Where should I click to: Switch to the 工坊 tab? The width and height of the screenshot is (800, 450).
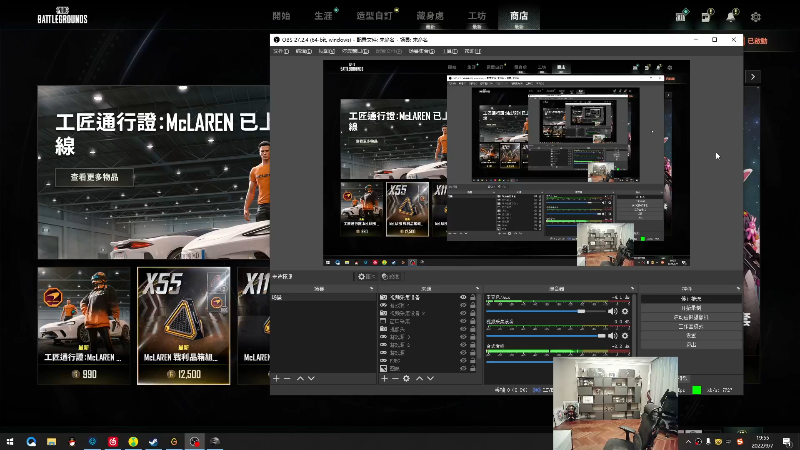coord(477,17)
